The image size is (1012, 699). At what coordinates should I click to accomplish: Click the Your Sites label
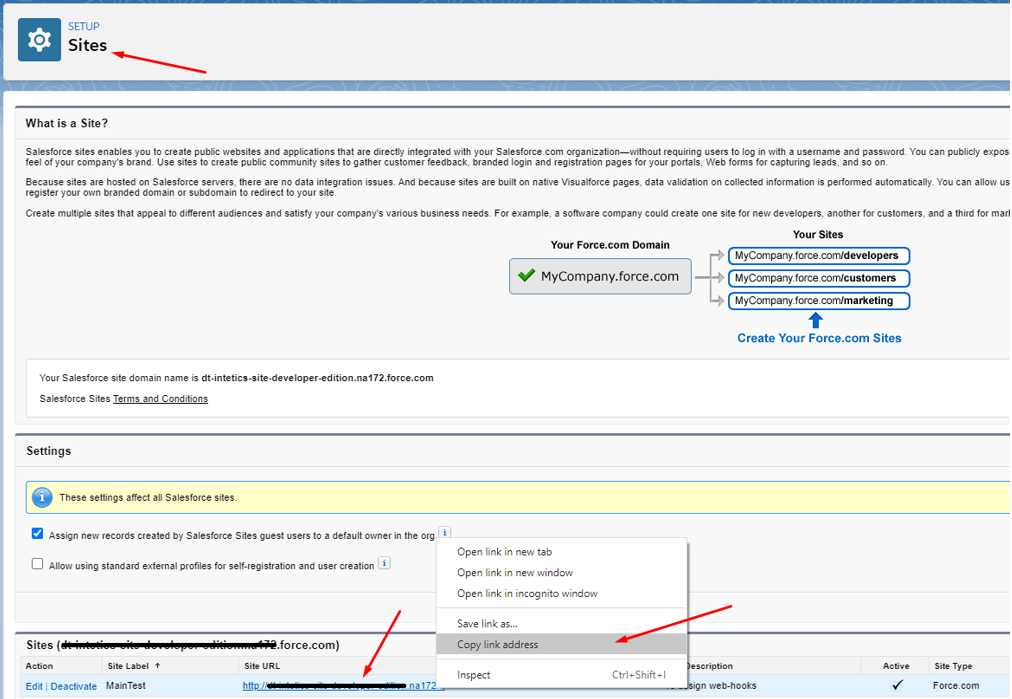click(x=818, y=234)
